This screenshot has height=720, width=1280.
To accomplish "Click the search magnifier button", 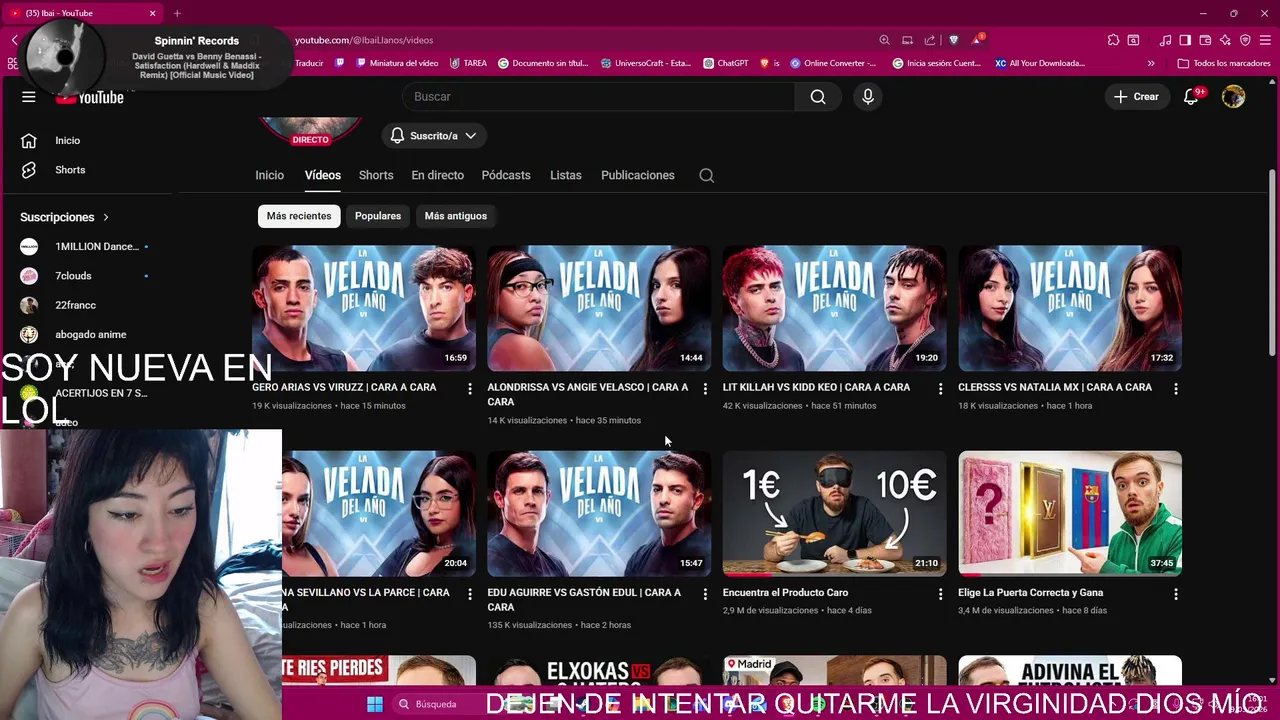I will (818, 97).
